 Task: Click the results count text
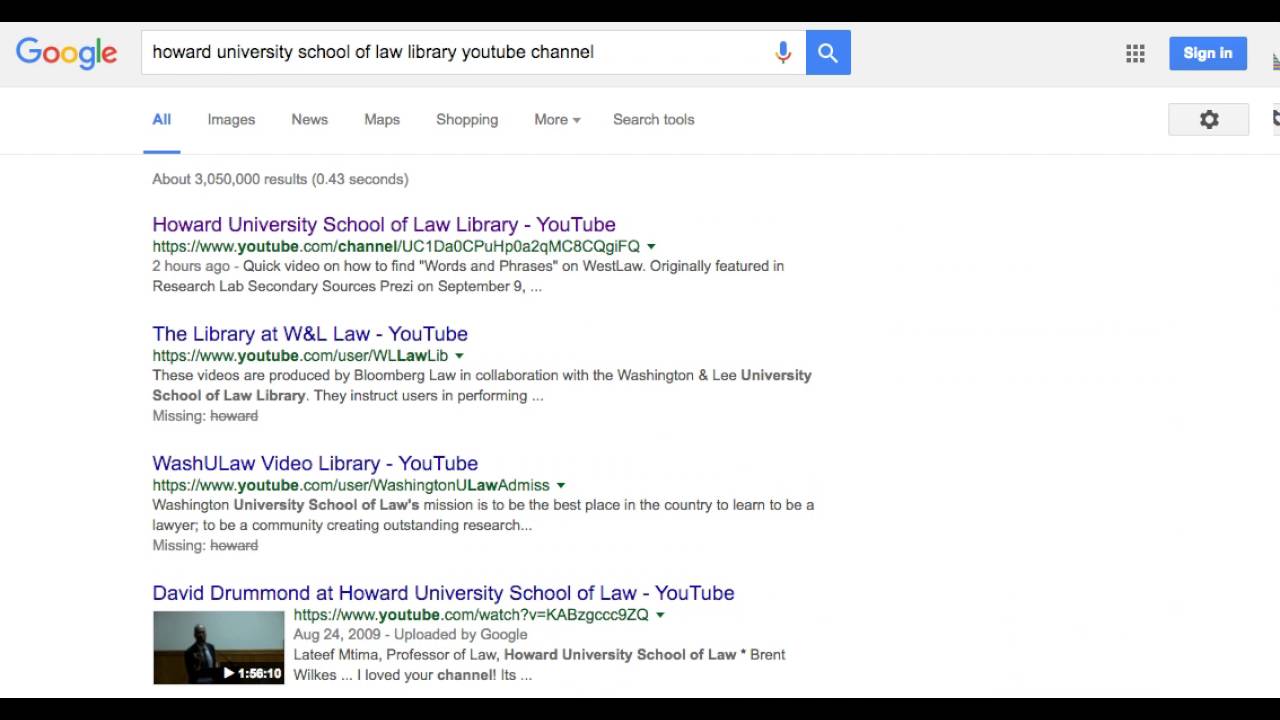click(x=280, y=179)
